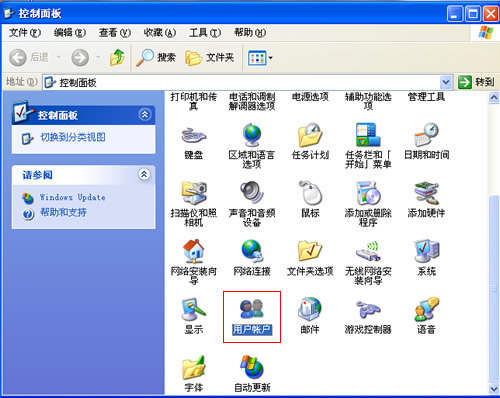Open the 游戏控制器 icon
Image resolution: width=500 pixels, height=398 pixels.
(368, 309)
